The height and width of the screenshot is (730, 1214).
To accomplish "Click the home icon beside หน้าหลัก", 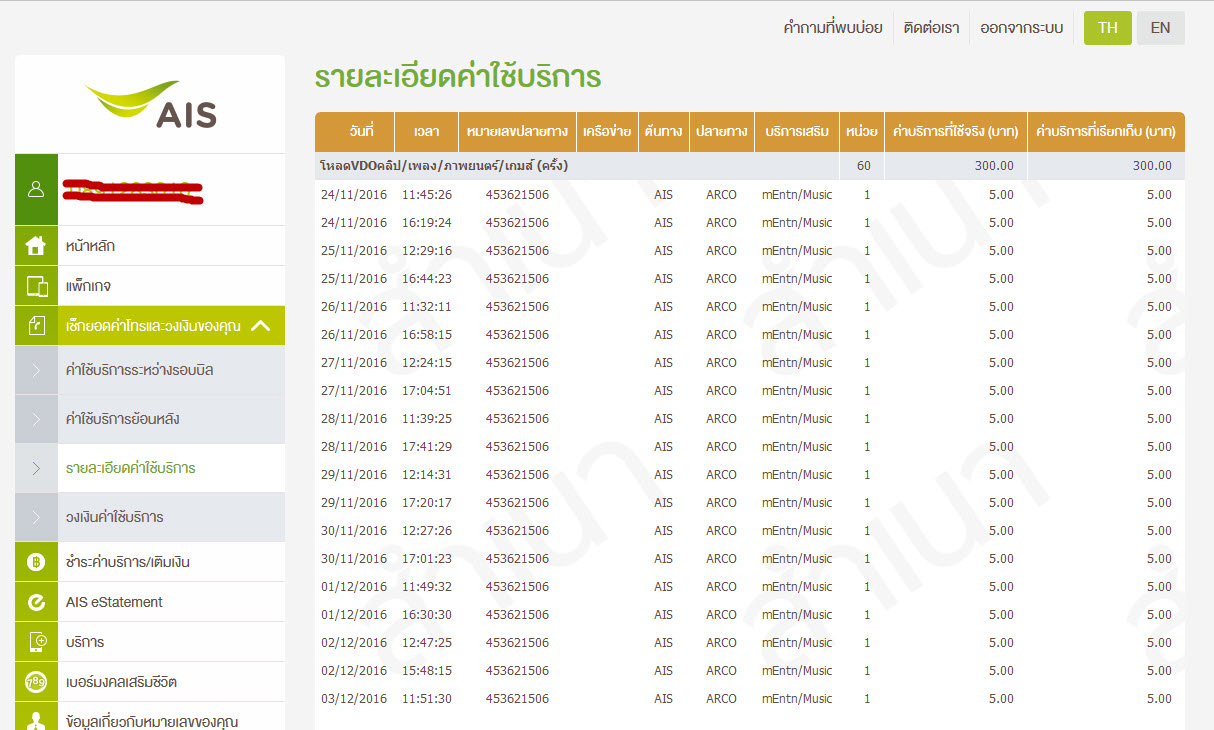I will [x=36, y=246].
